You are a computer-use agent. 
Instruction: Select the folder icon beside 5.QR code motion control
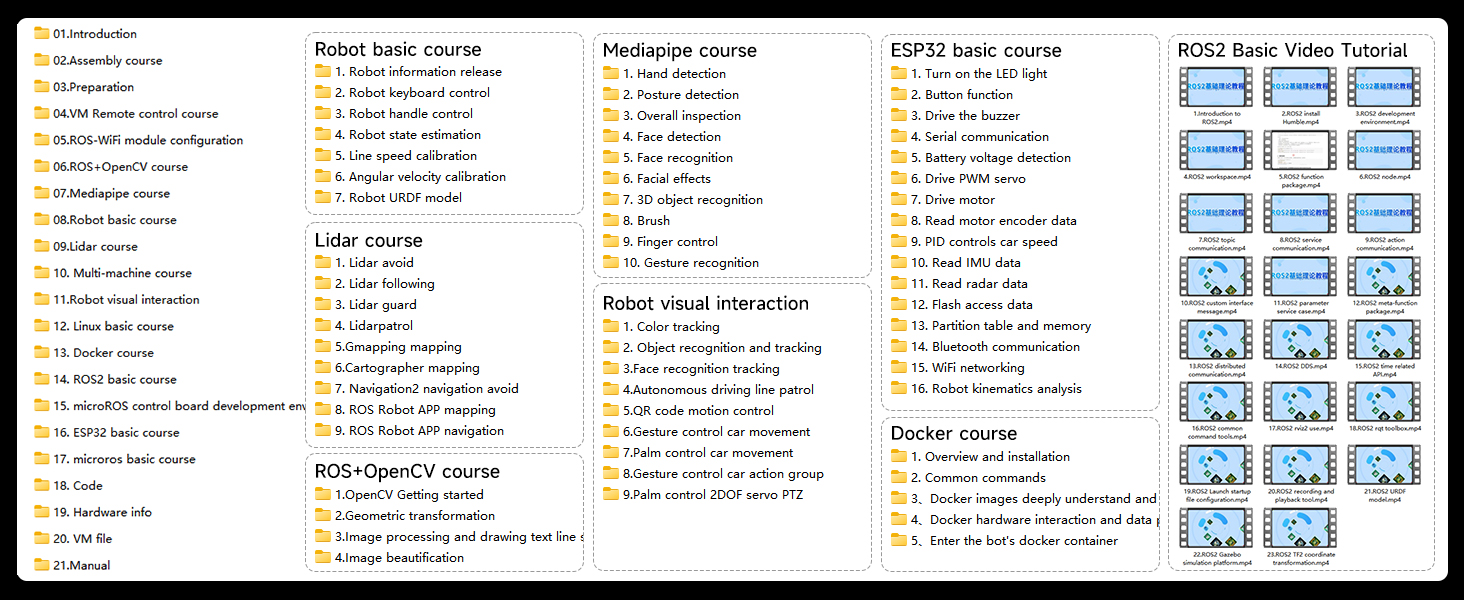pyautogui.click(x=611, y=410)
